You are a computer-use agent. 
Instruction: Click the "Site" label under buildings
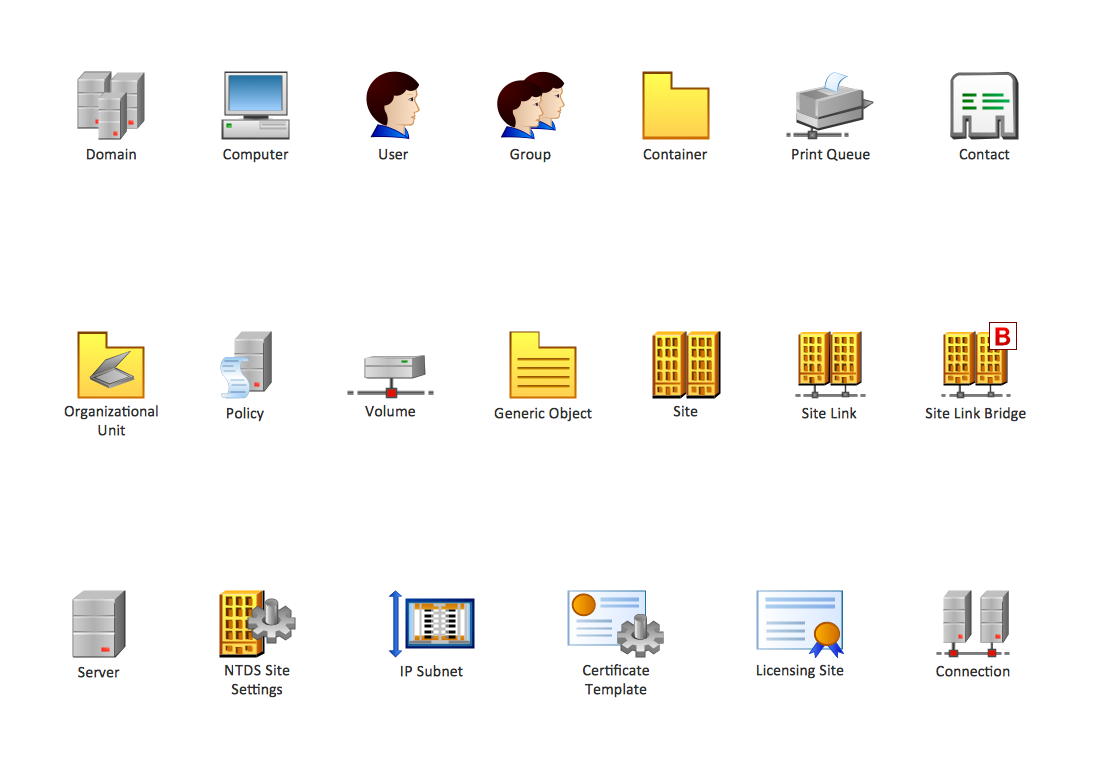coord(686,412)
